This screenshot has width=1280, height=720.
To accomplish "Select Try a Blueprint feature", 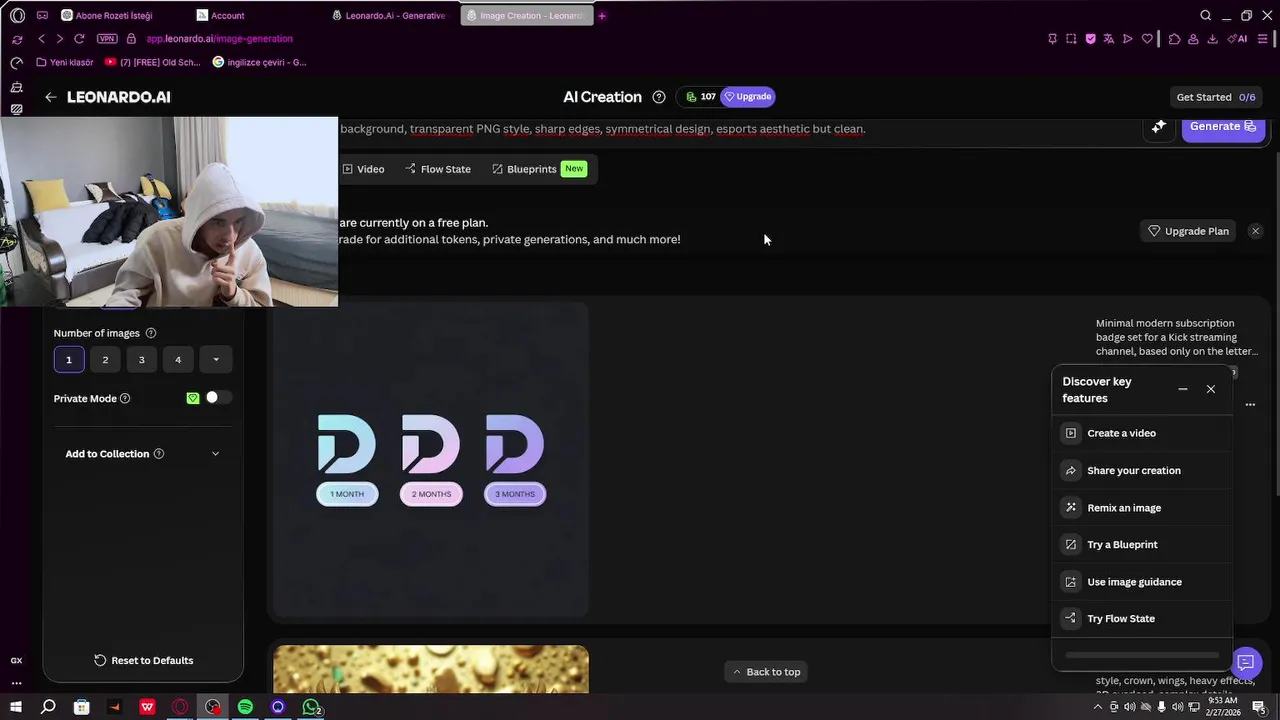I will click(x=1142, y=544).
